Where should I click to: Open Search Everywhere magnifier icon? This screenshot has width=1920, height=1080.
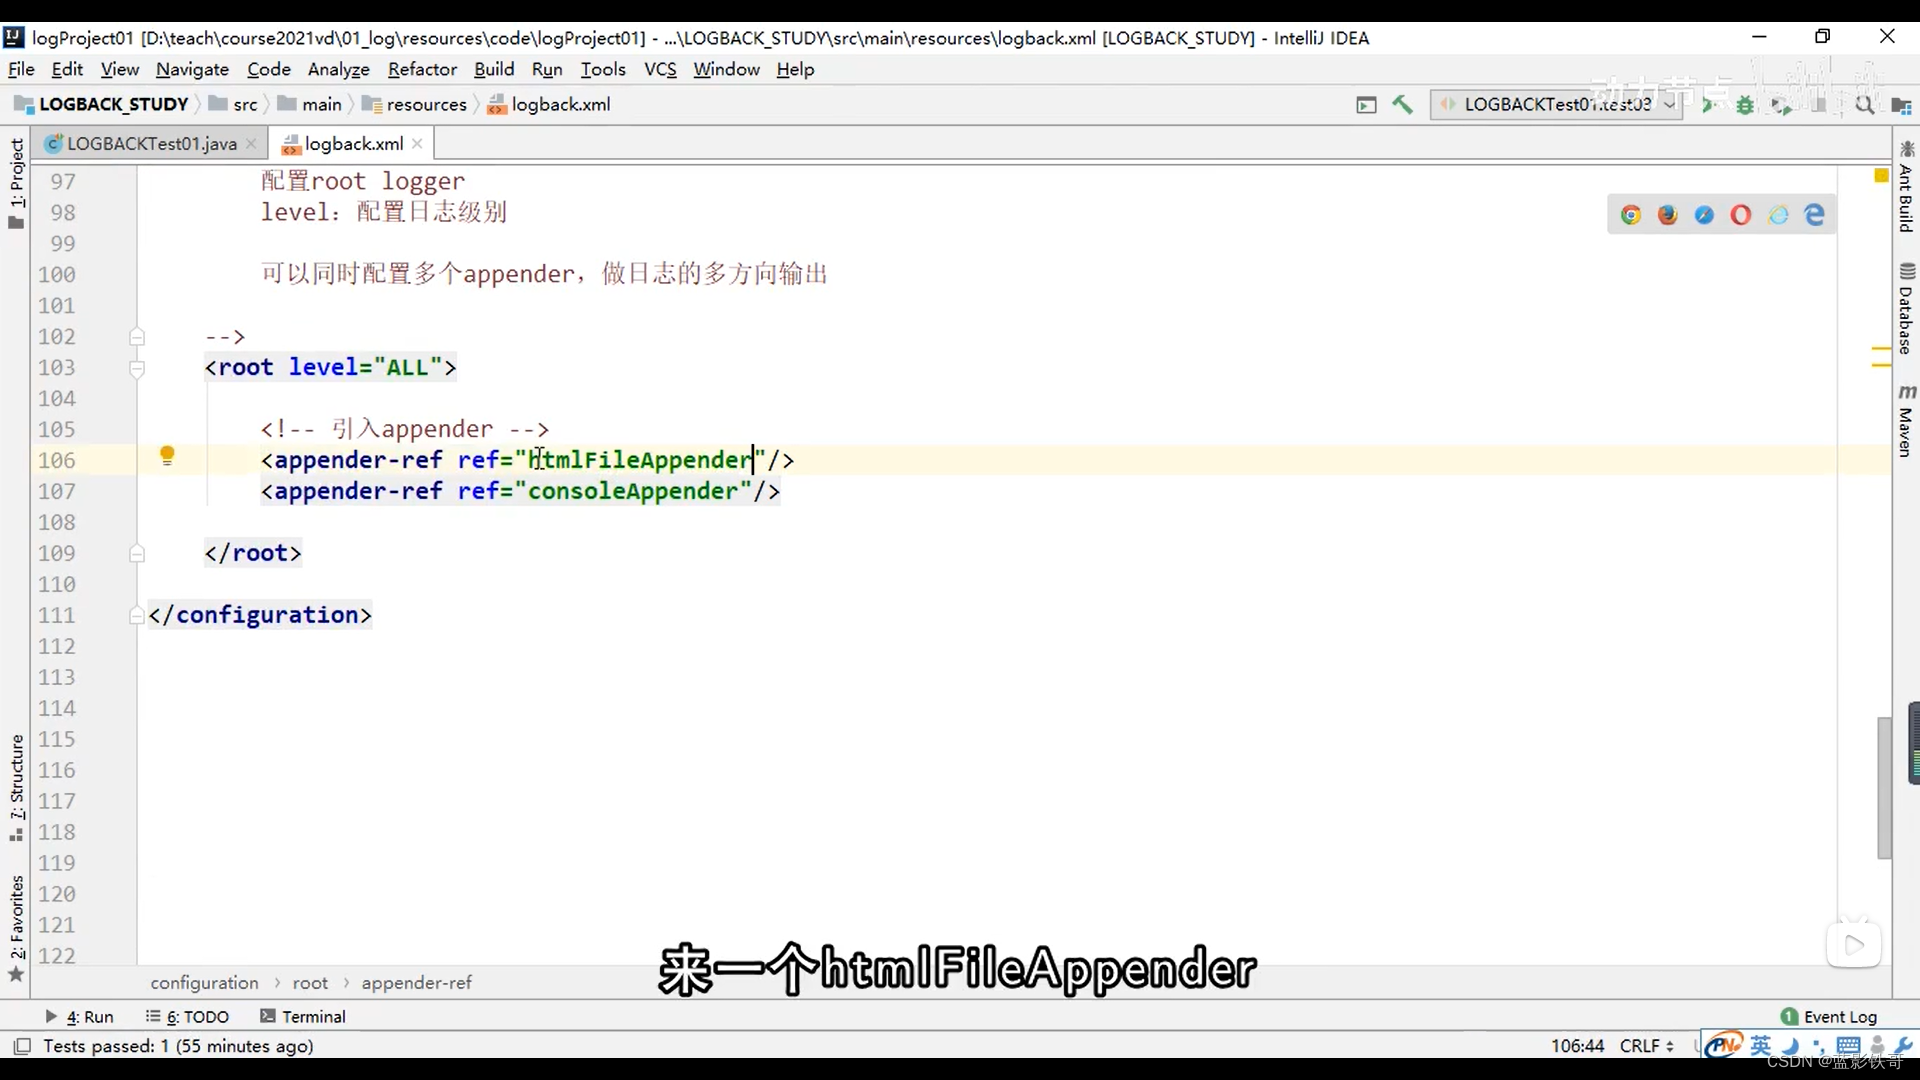click(x=1865, y=105)
